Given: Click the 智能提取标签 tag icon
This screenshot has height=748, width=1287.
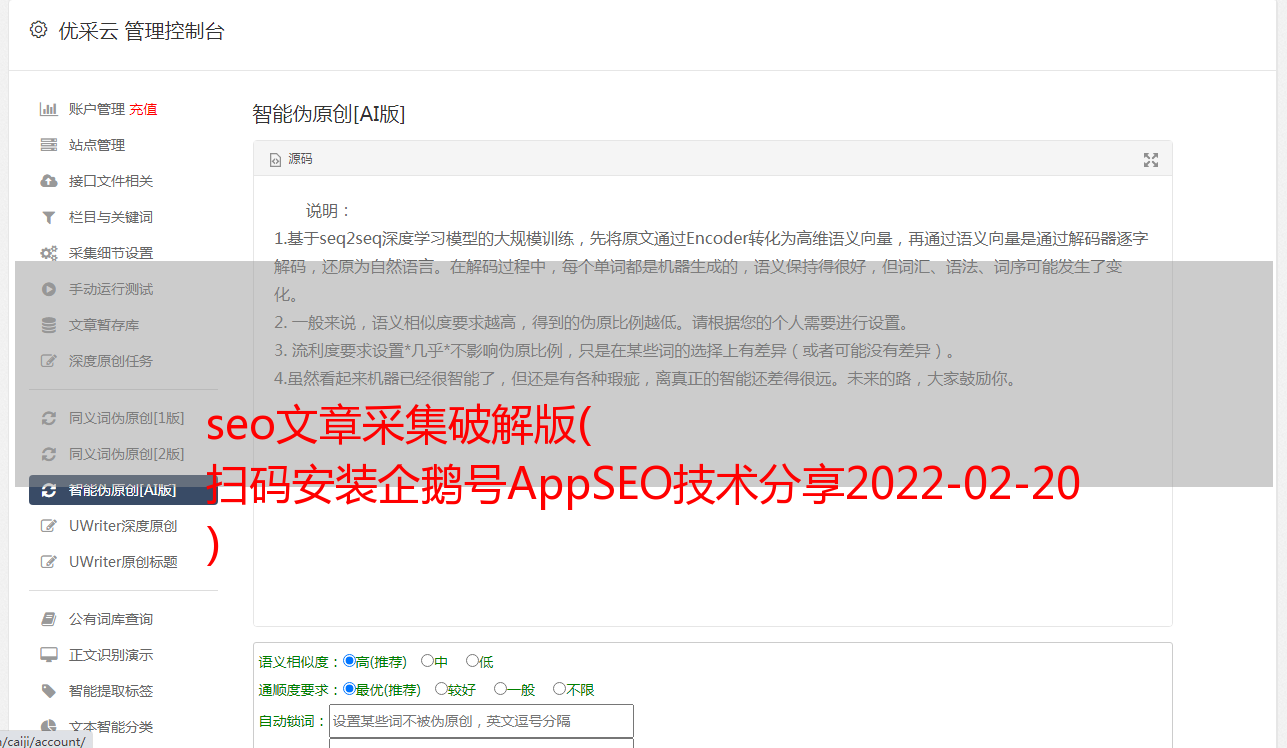Looking at the screenshot, I should pos(48,691).
